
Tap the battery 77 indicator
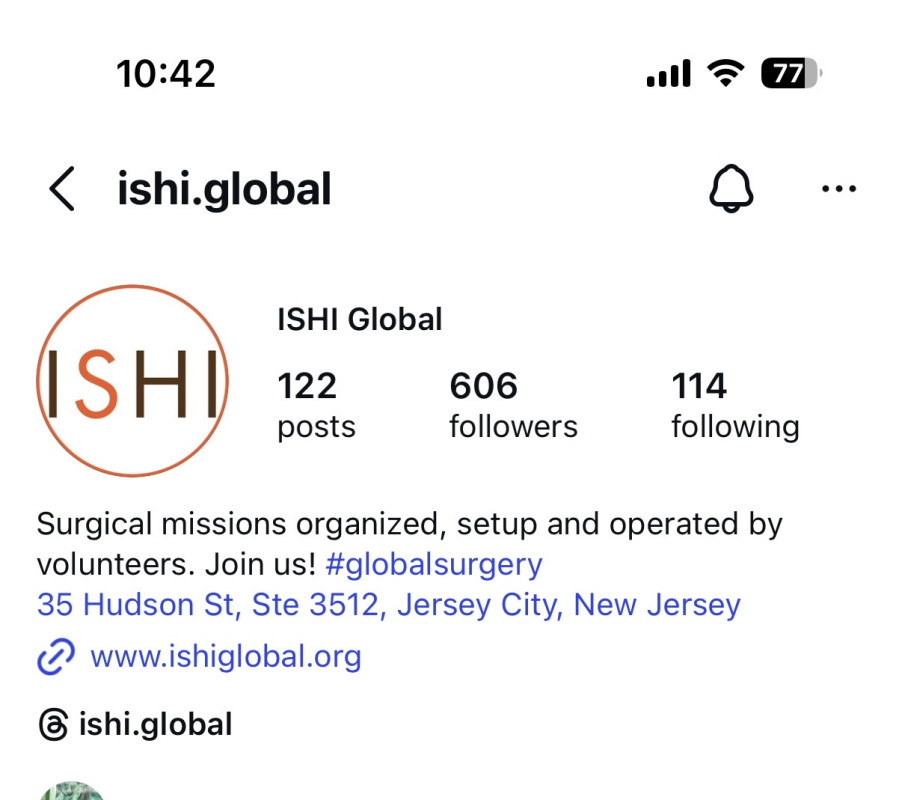(791, 74)
